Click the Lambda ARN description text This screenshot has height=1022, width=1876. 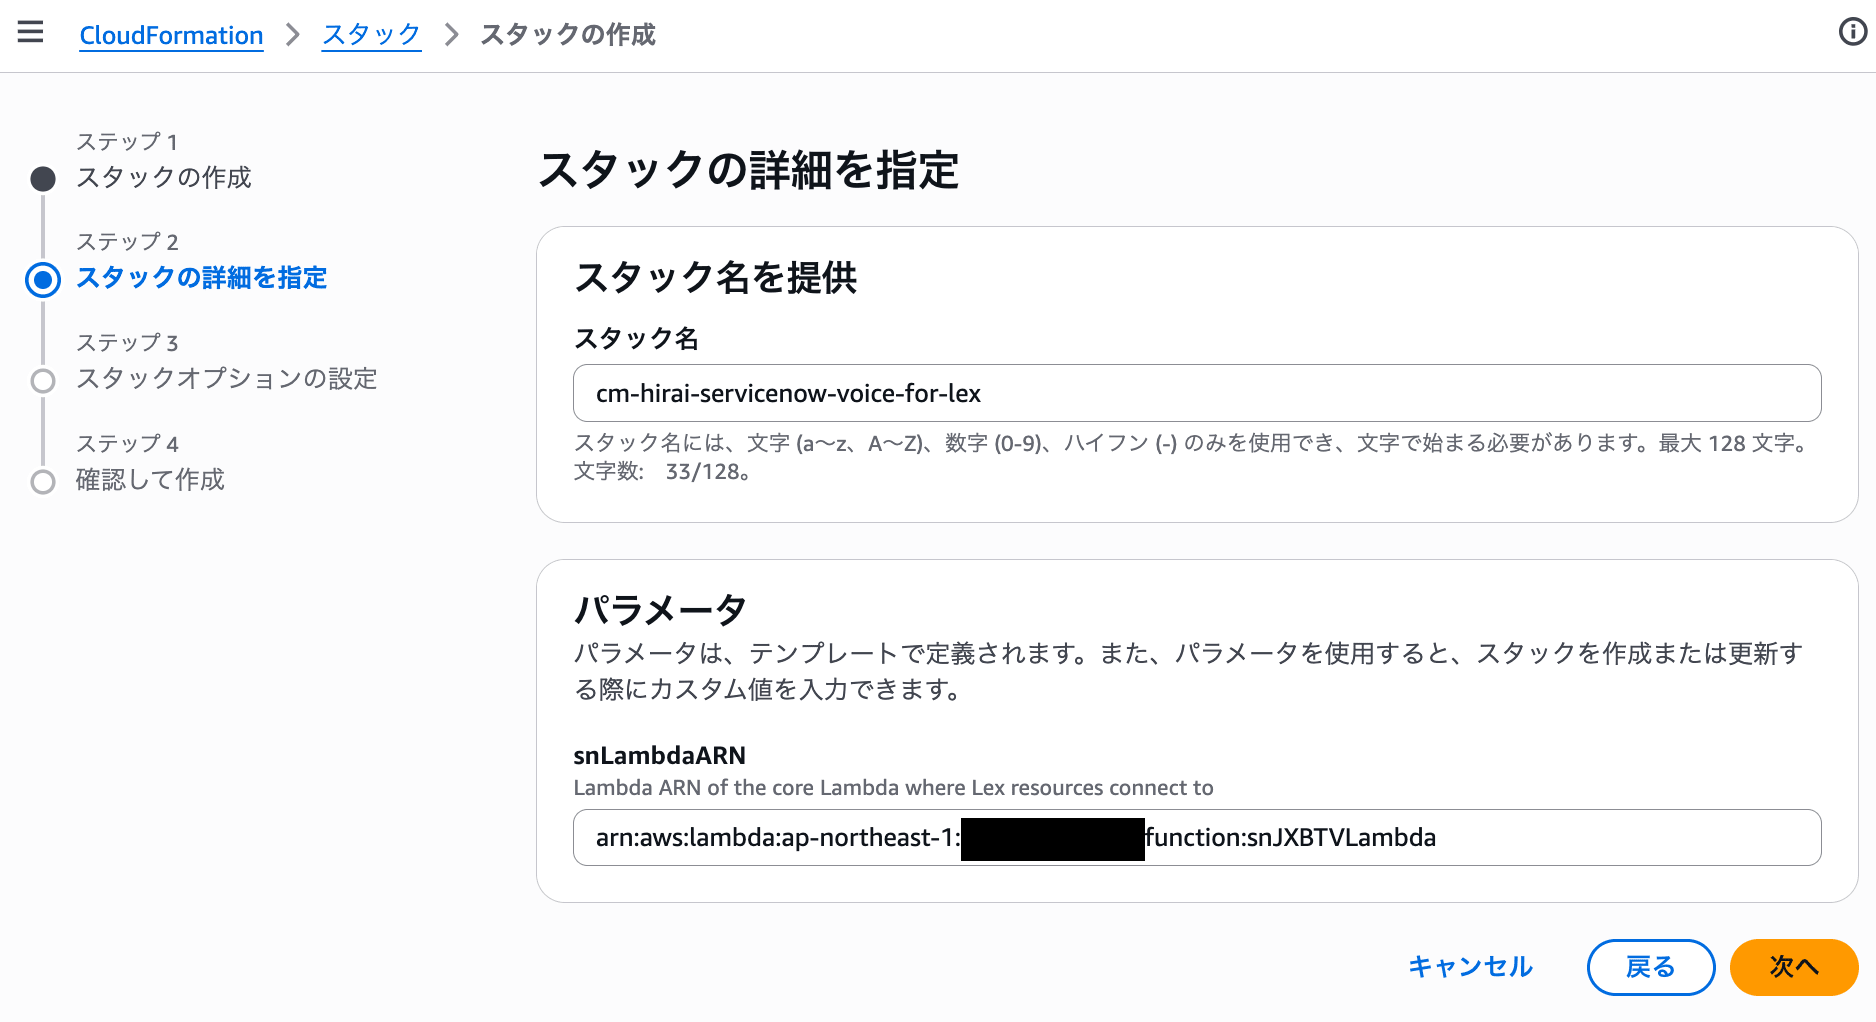pos(893,788)
